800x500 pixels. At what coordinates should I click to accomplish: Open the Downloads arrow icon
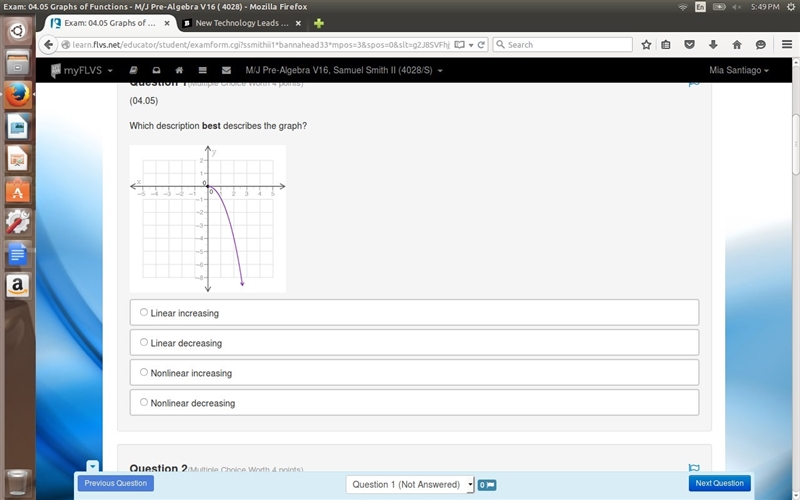tap(713, 45)
